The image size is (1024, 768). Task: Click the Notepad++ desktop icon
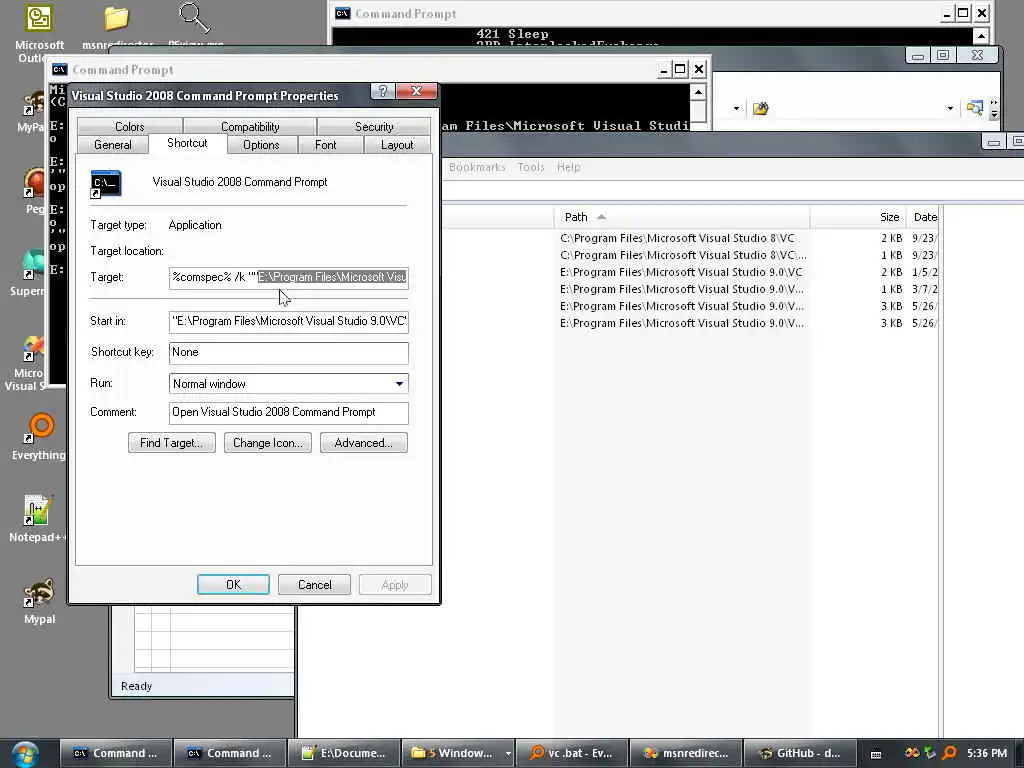pyautogui.click(x=38, y=519)
